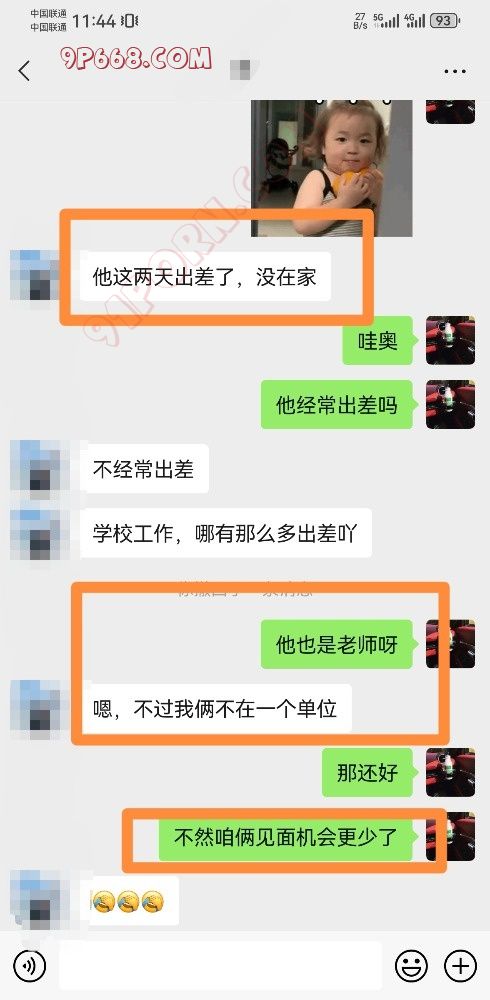Select the message 嗯,不过我俩不在一个单位
Viewport: 490px width, 1000px height.
click(x=215, y=709)
